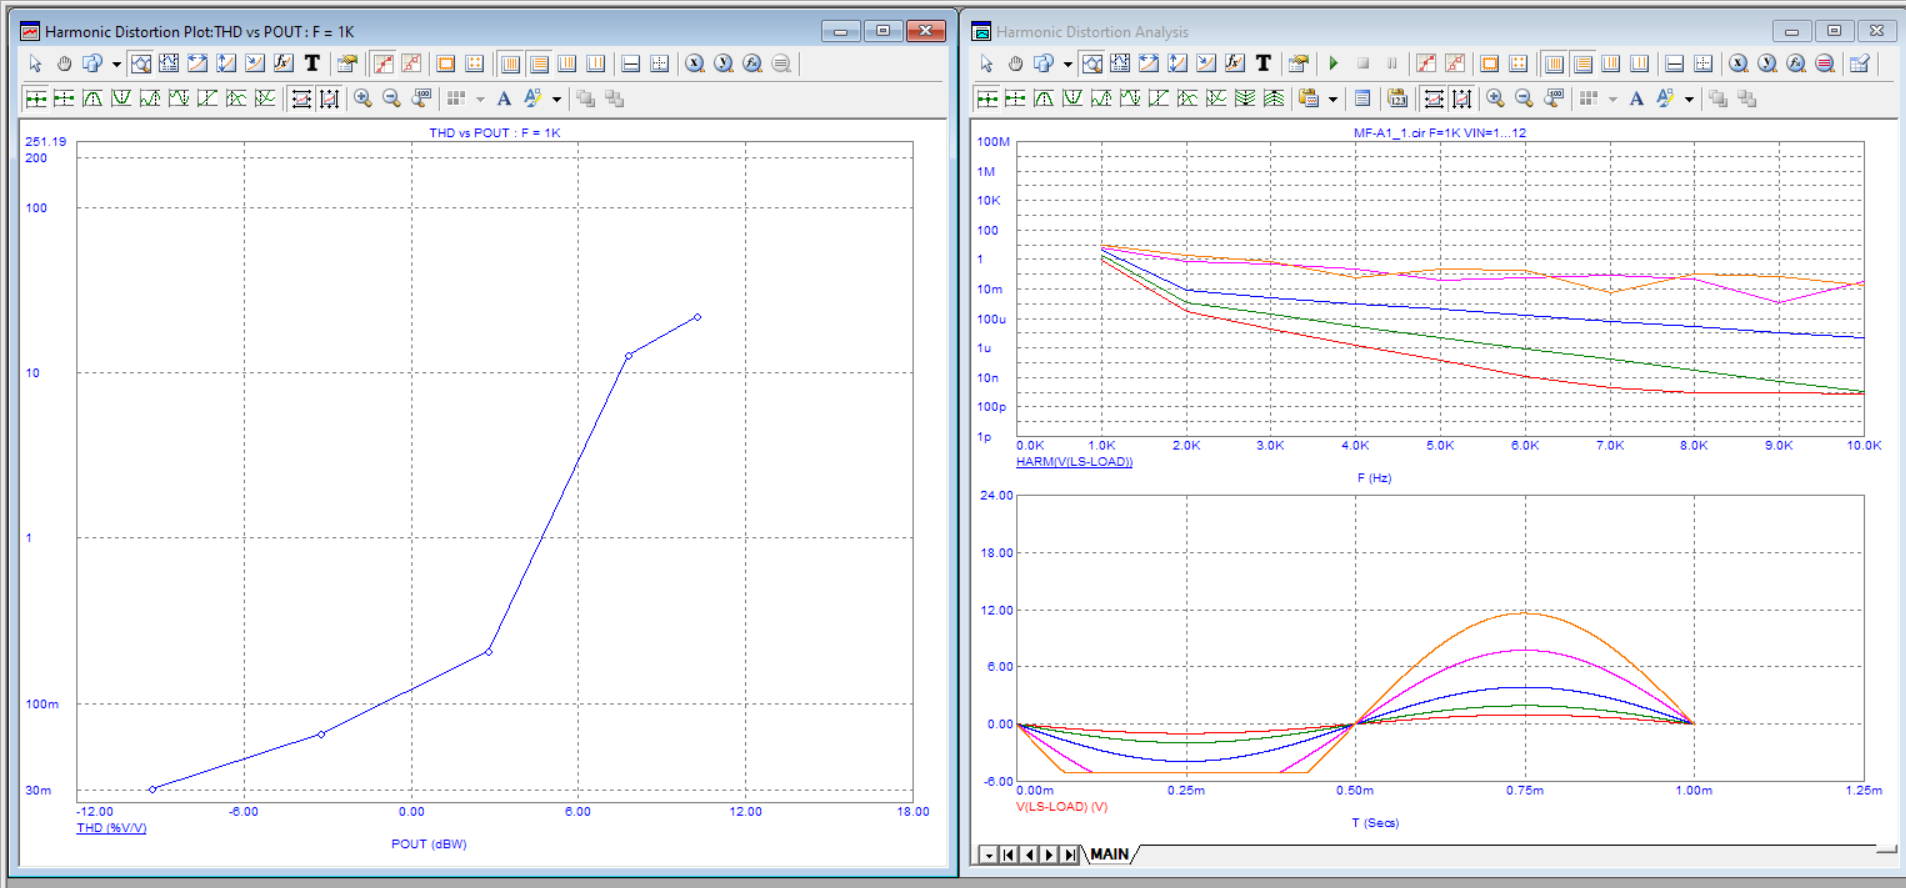Go to previous page tab with left arrow
This screenshot has width=1906, height=888.
(1029, 854)
